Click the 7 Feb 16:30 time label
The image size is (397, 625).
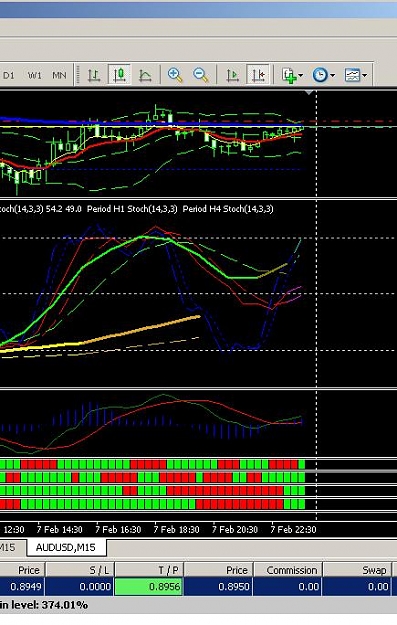[118, 529]
